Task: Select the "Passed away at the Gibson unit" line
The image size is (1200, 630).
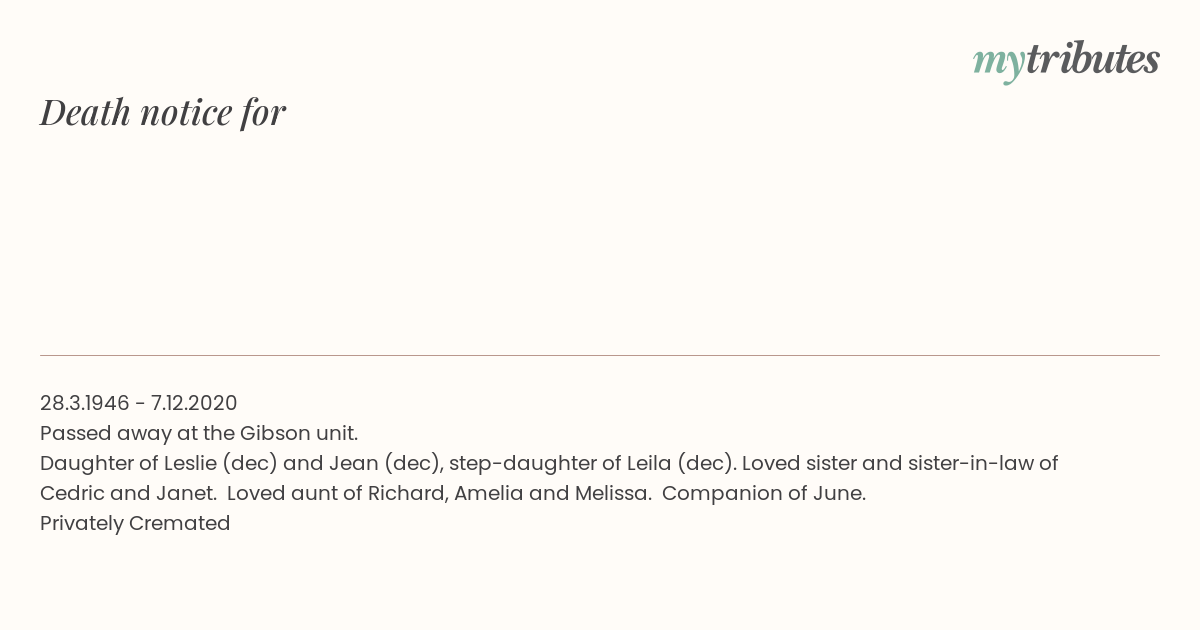Action: (x=199, y=433)
